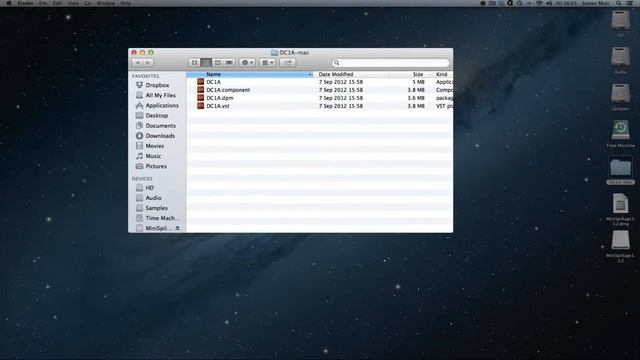Select the DC1A.vst file icon
Screen dimensions: 640x360
coord(200,106)
